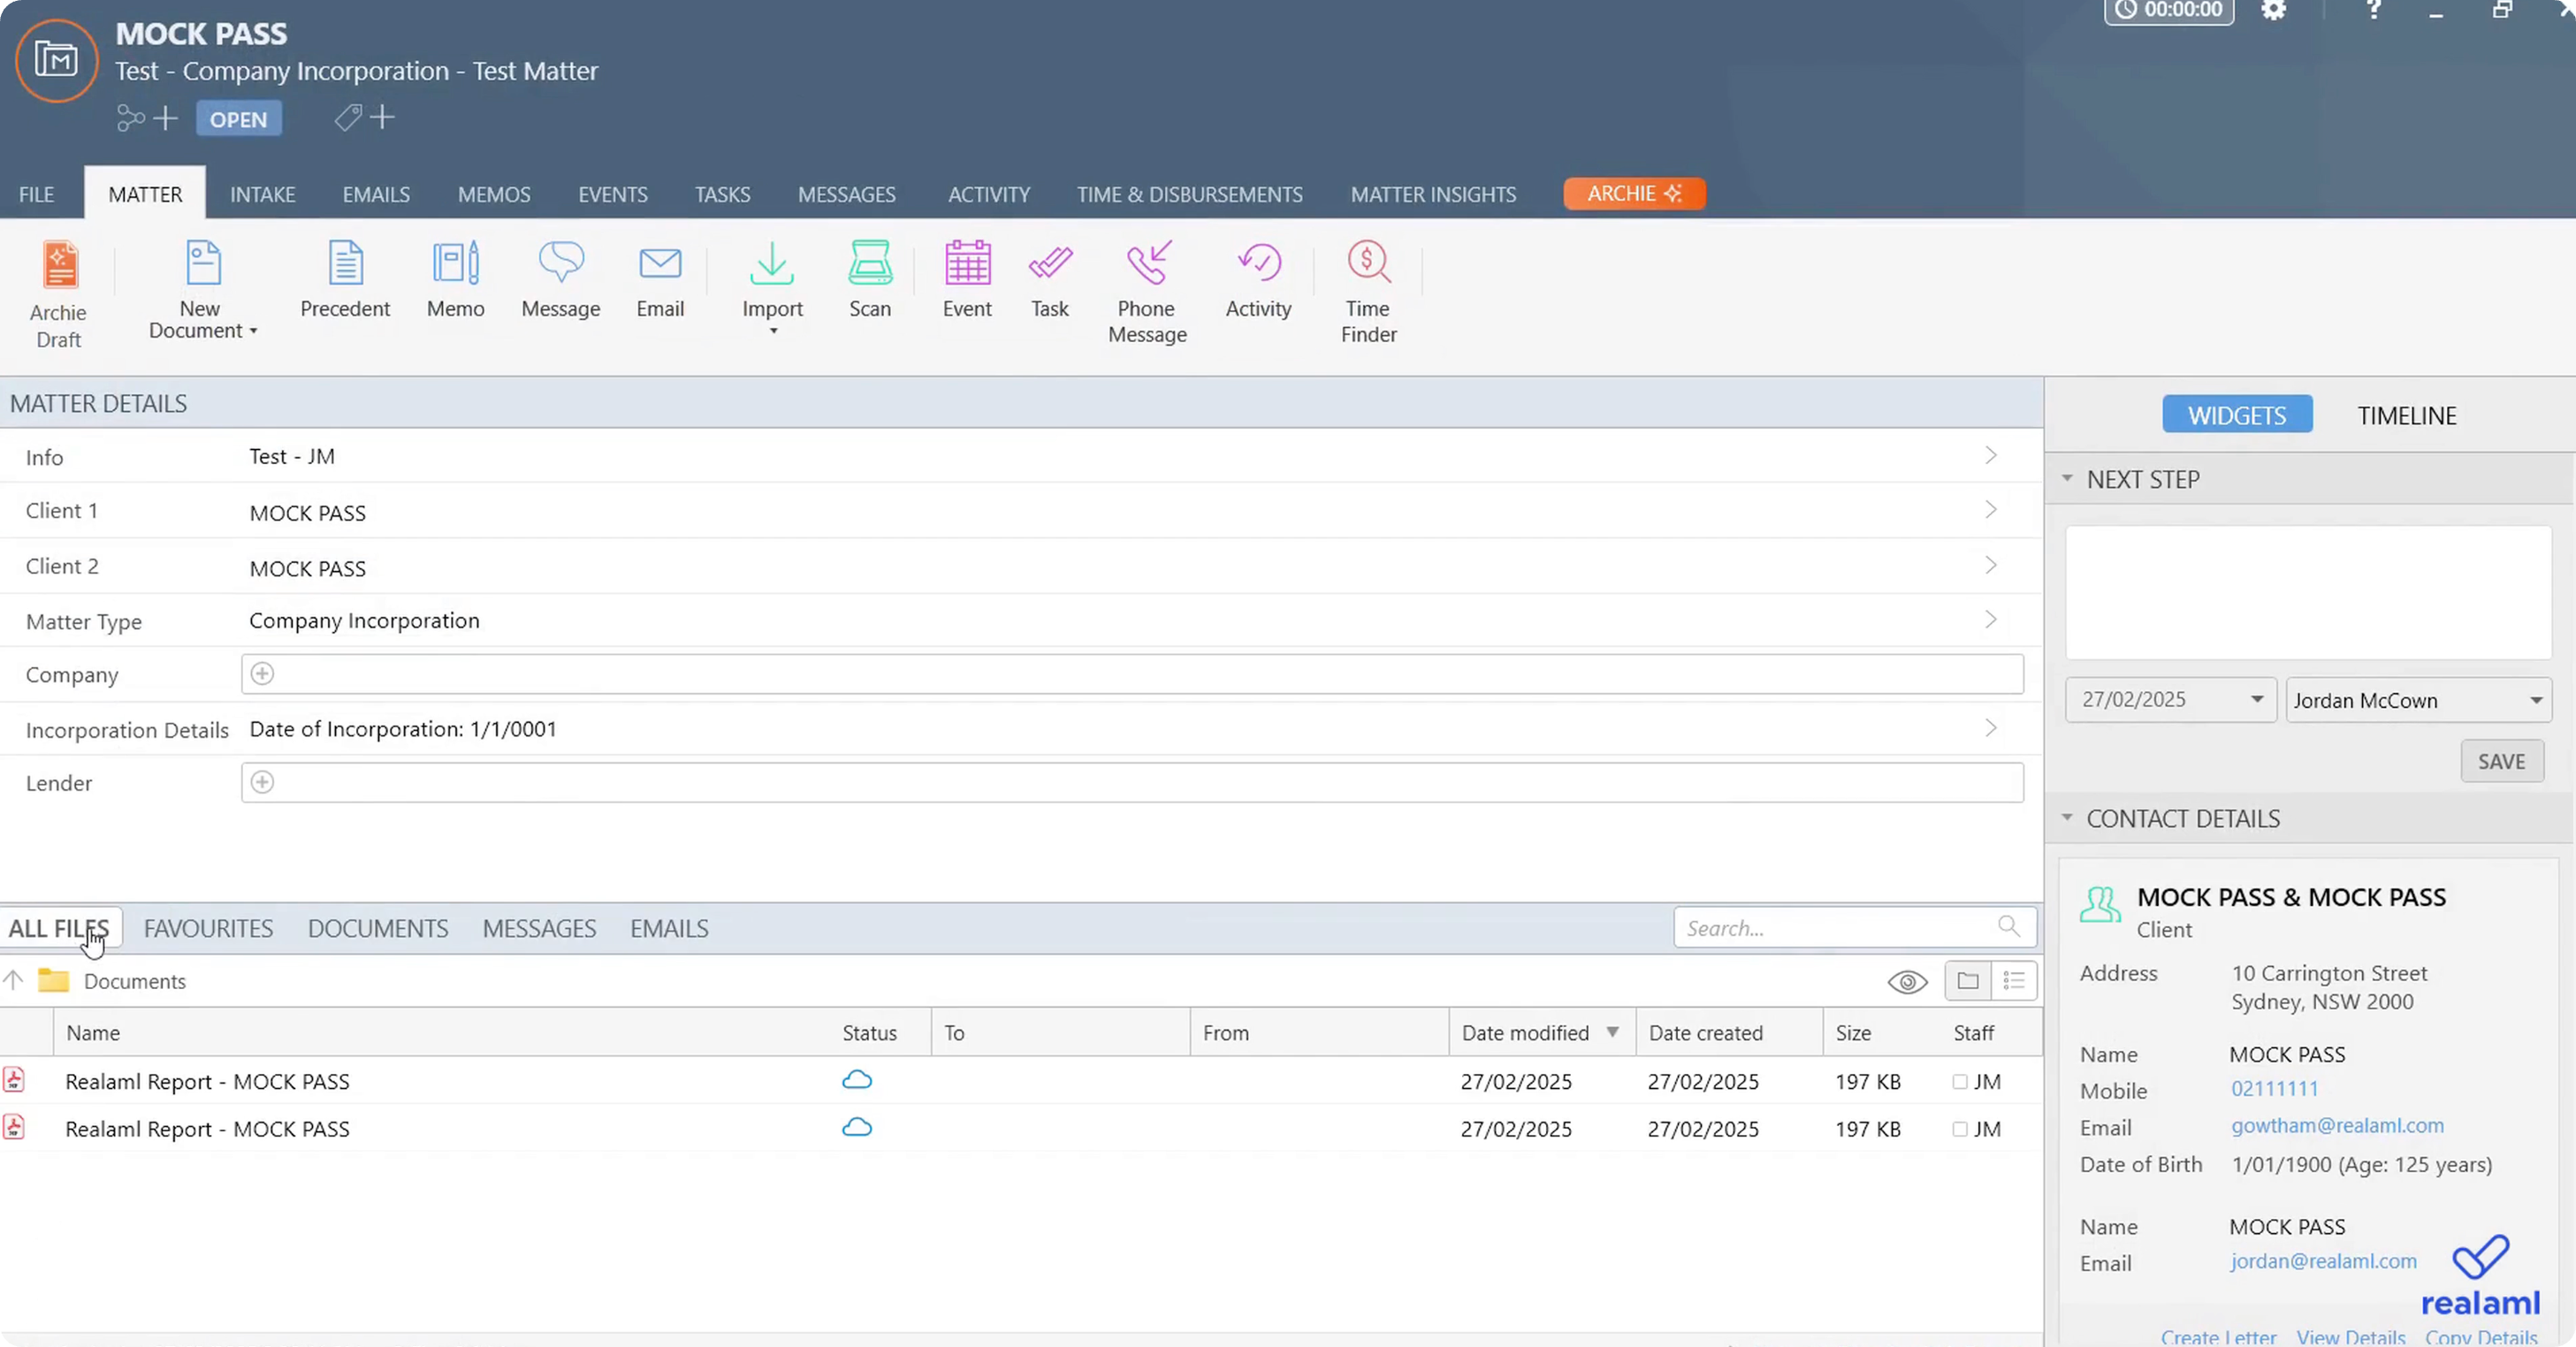The width and height of the screenshot is (2576, 1347).
Task: Open the Jordan McCown staff dropdown
Action: pos(2535,700)
